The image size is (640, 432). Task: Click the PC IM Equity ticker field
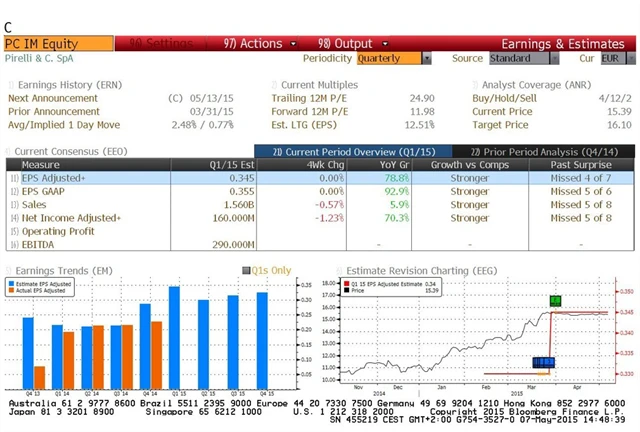[x=57, y=44]
